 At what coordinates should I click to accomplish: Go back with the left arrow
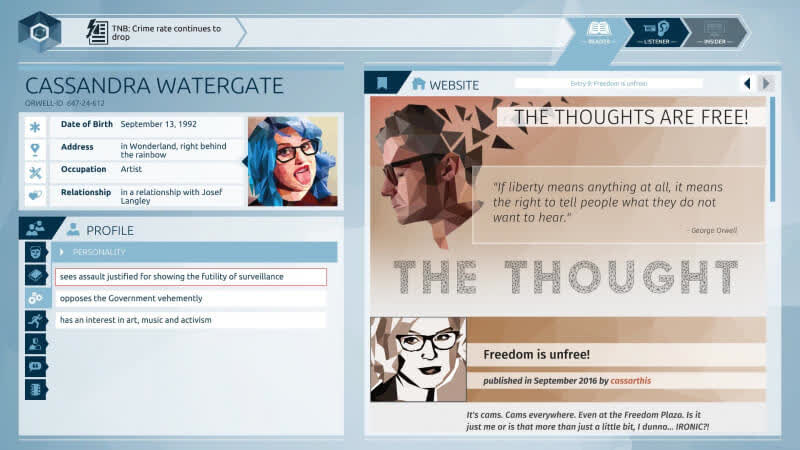[x=747, y=83]
